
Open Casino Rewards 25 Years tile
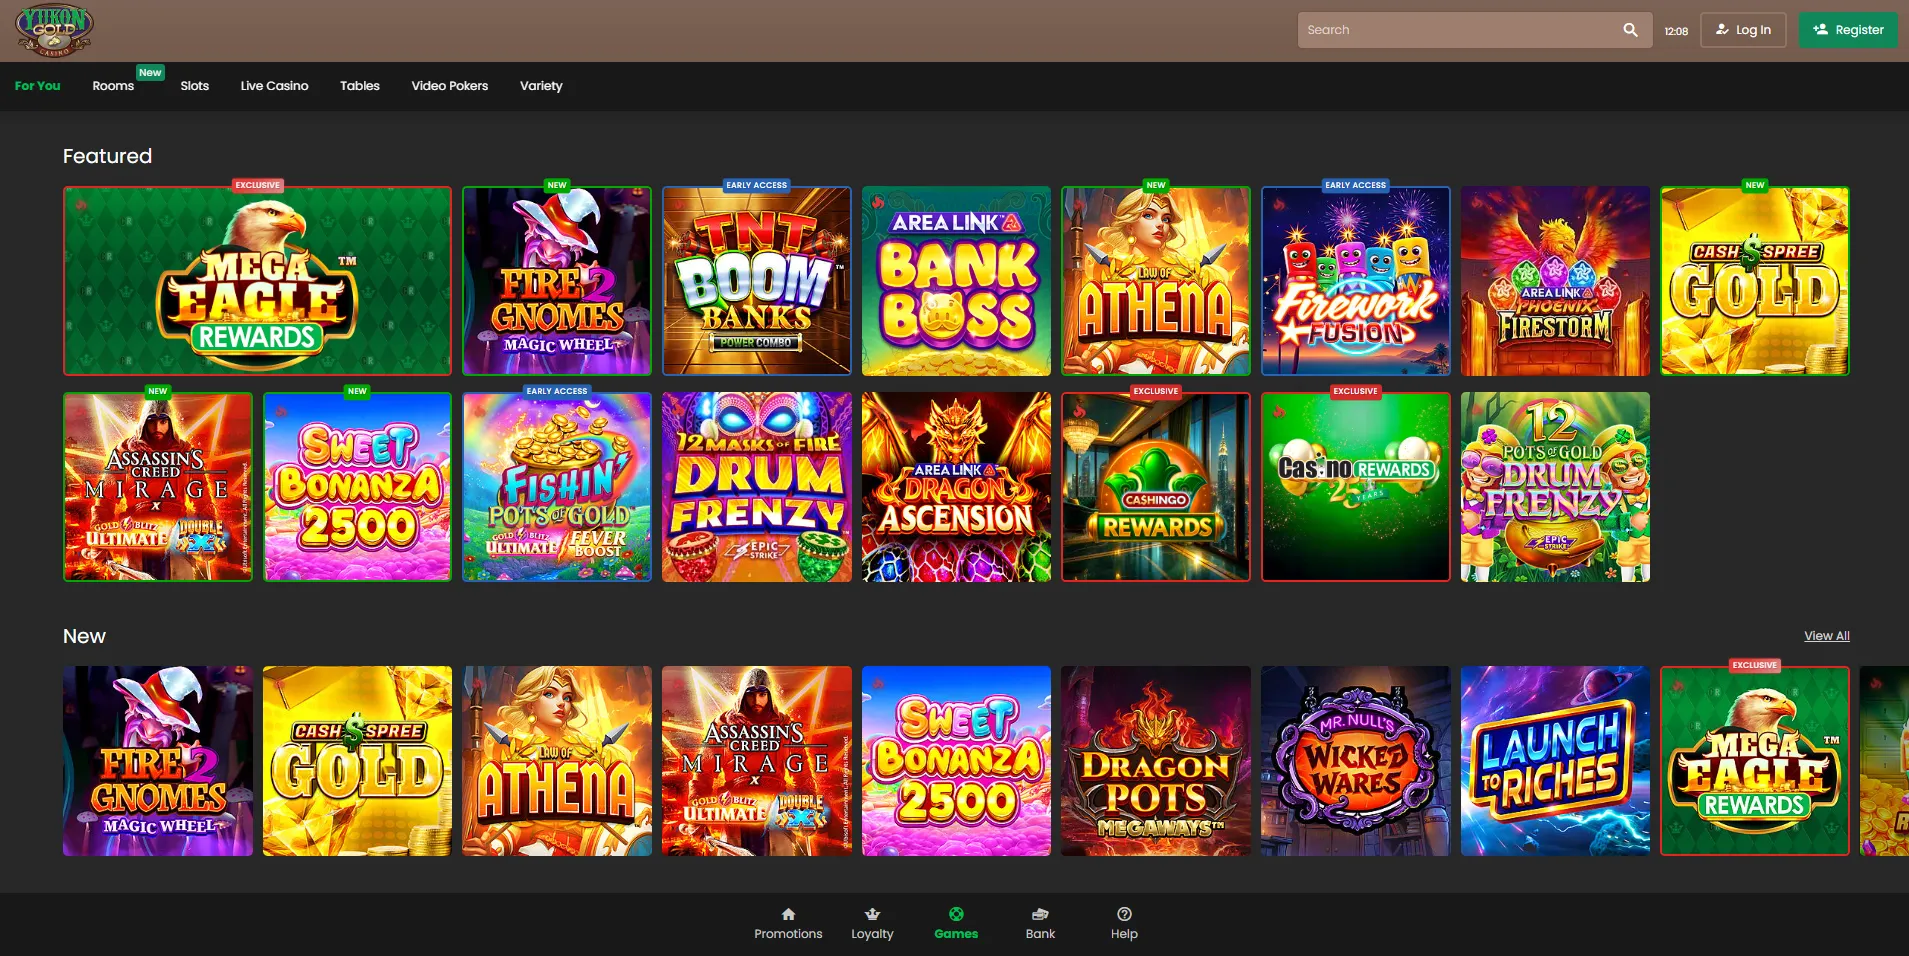click(1356, 487)
